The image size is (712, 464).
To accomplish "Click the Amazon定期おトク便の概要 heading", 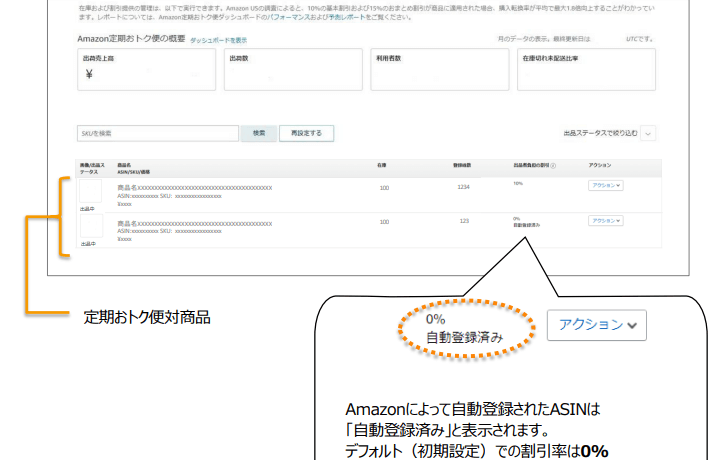I will 131,39.
